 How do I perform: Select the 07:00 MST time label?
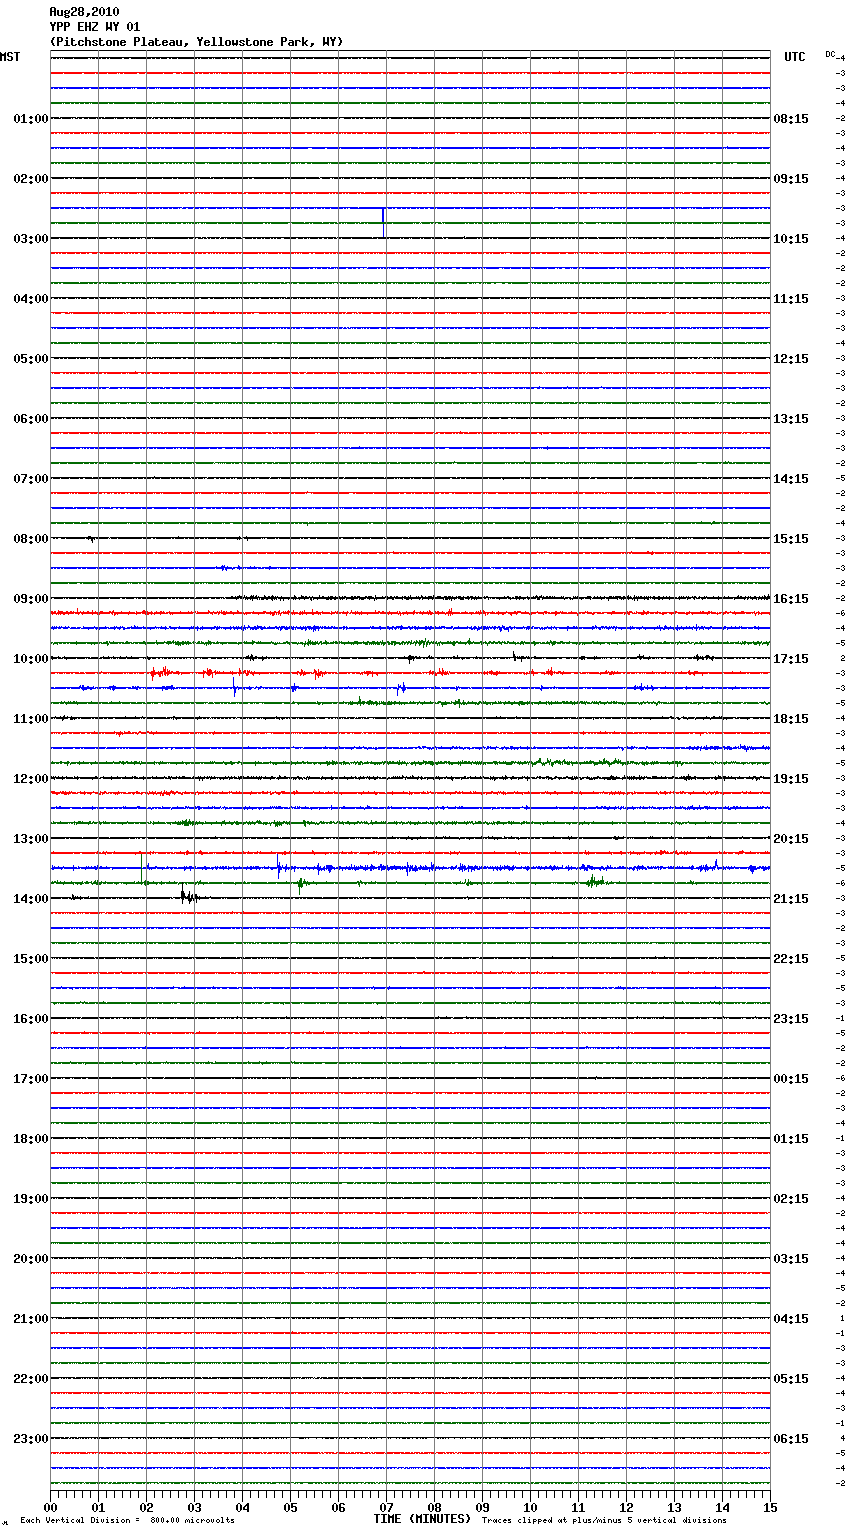pyautogui.click(x=31, y=479)
